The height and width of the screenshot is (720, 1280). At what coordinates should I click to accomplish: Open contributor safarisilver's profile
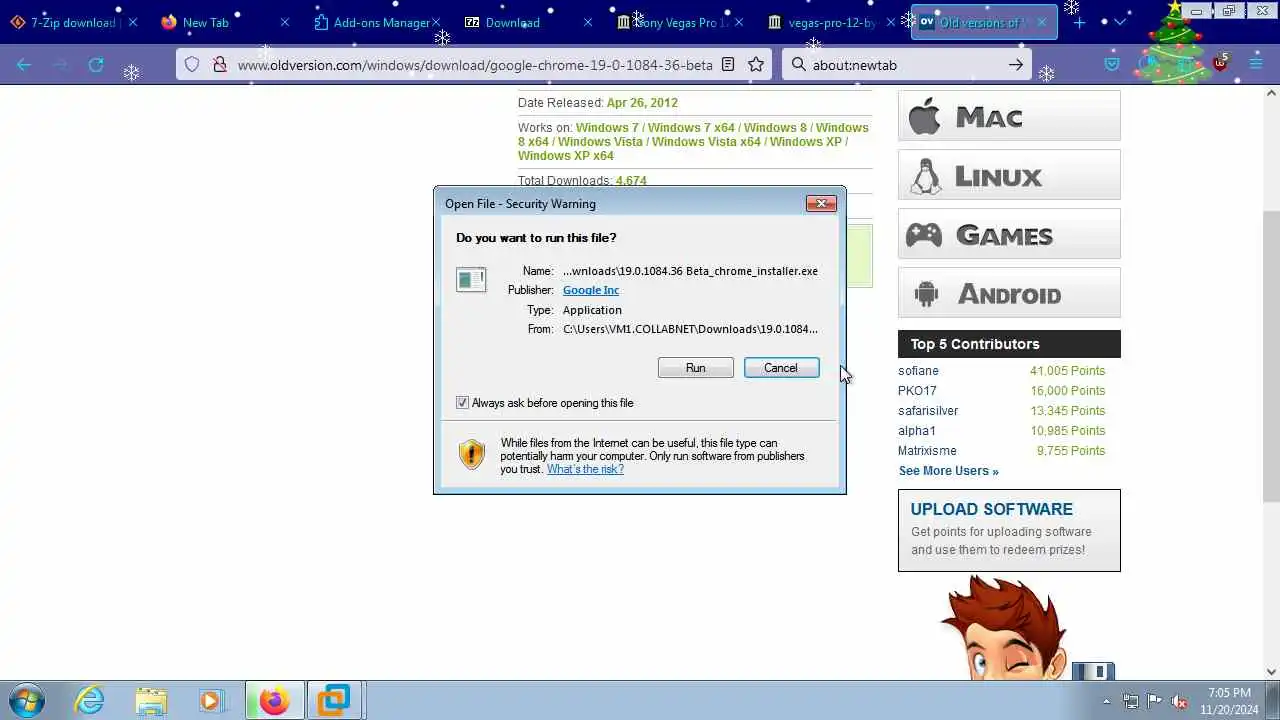[x=928, y=411]
